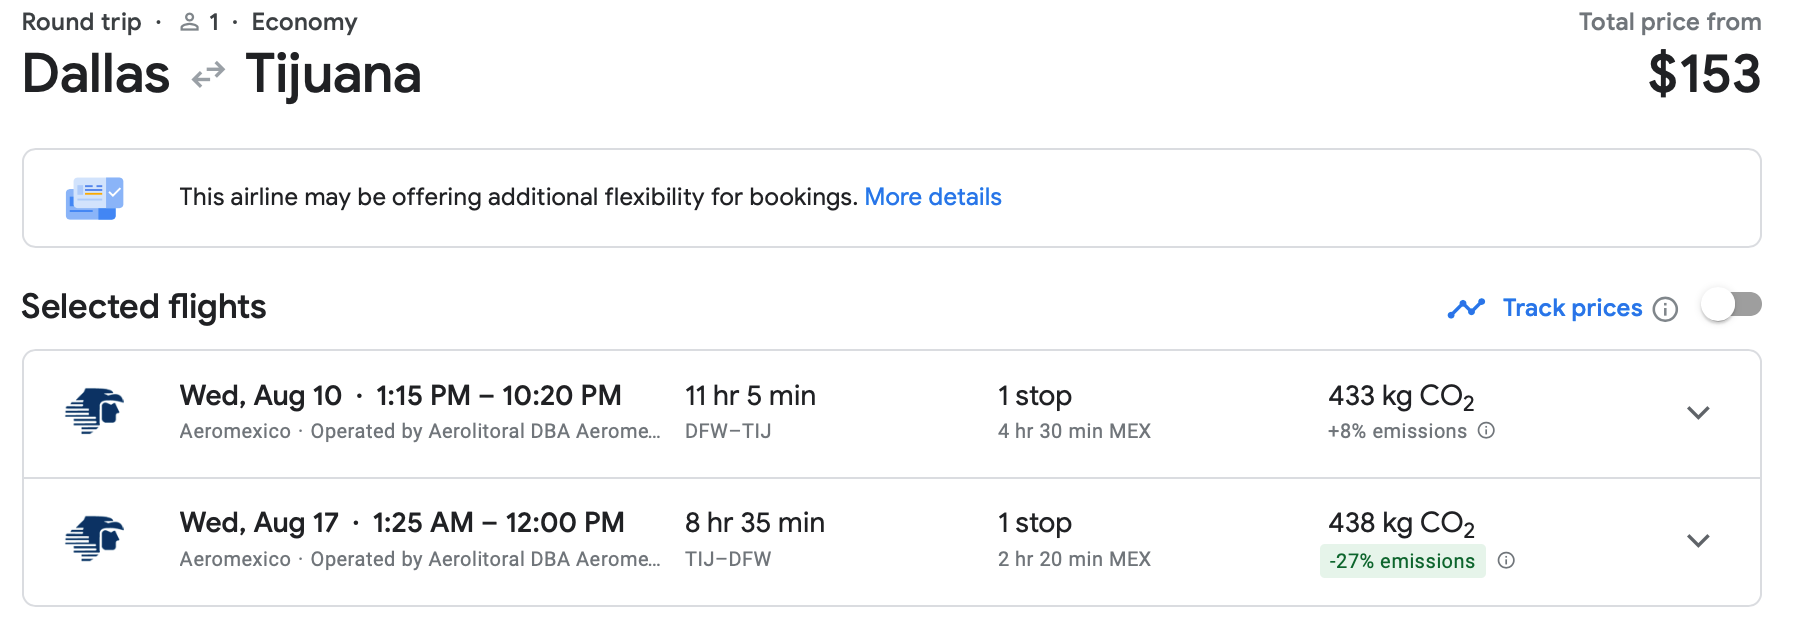Viewport: 1816px width, 638px height.
Task: Click the swap arrows between Dallas and Tijuana
Action: 208,76
